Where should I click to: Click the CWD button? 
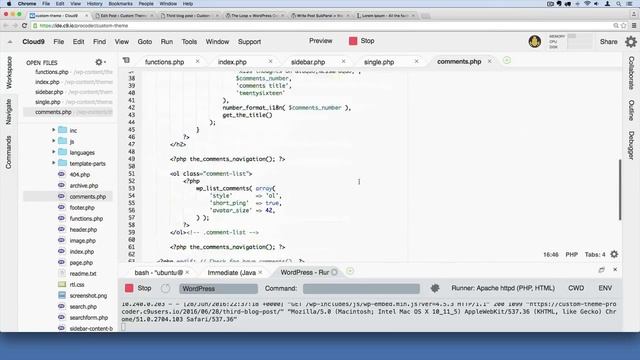[x=576, y=288]
